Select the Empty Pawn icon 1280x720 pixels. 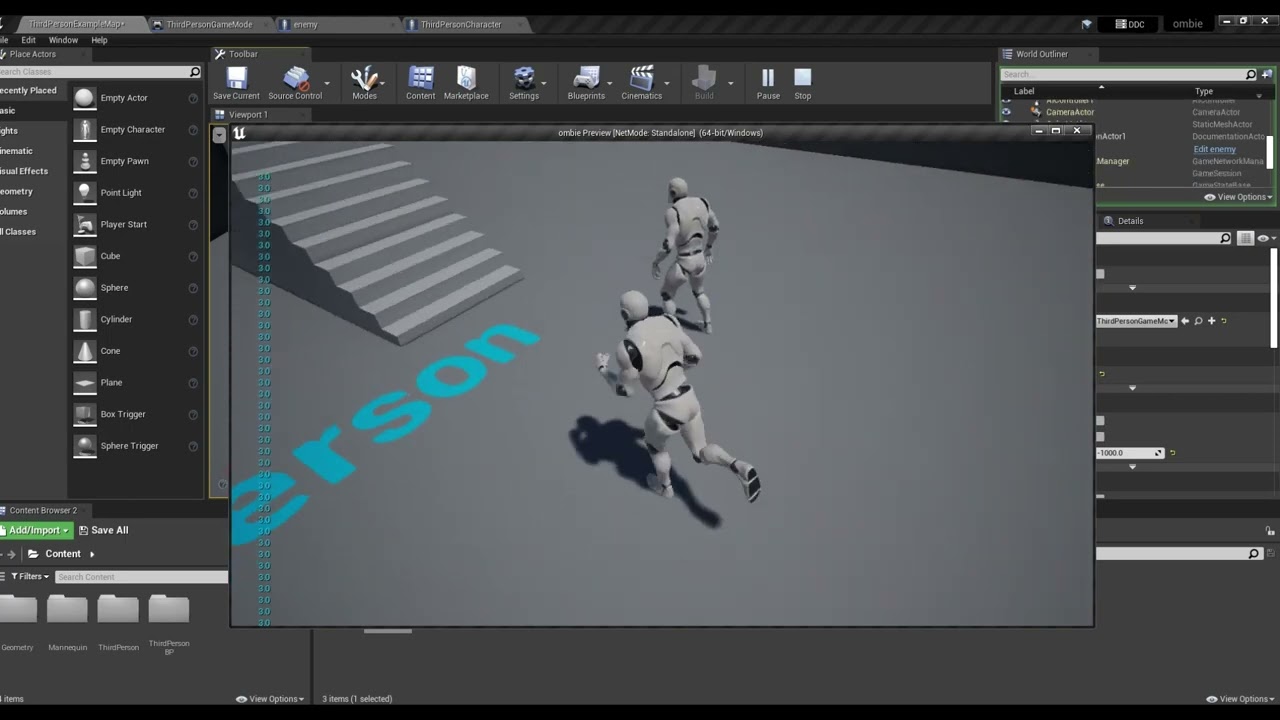tap(85, 161)
